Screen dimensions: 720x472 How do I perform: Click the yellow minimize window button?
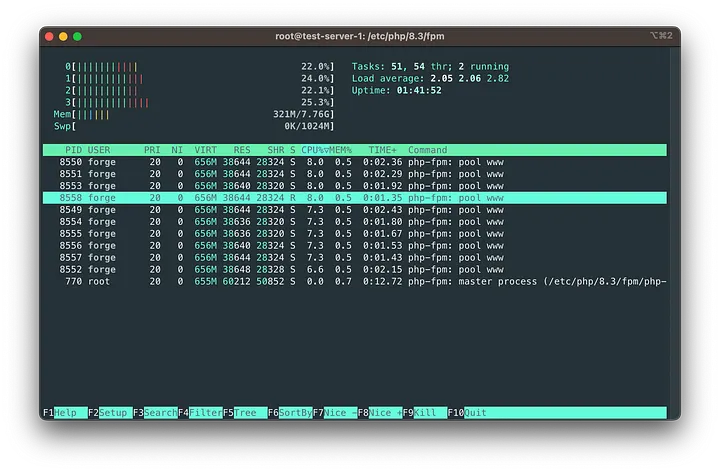(63, 36)
